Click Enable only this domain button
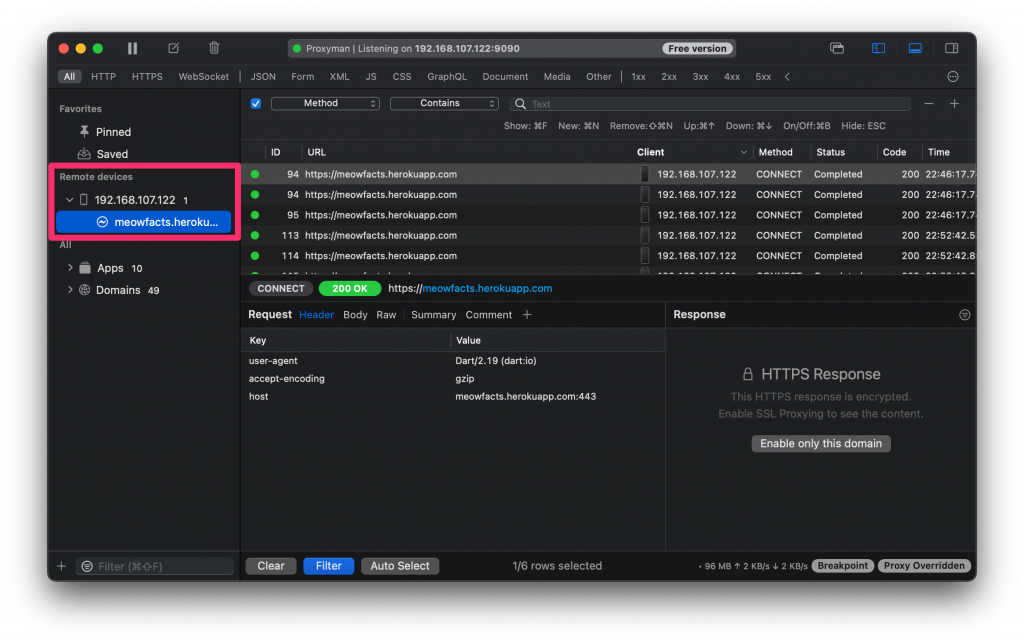This screenshot has width=1024, height=644. [821, 443]
